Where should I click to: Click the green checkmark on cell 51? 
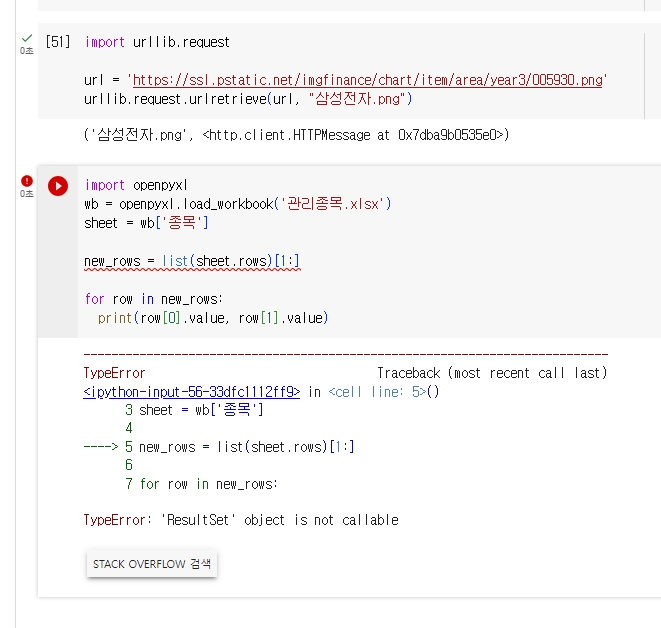pyautogui.click(x=27, y=38)
